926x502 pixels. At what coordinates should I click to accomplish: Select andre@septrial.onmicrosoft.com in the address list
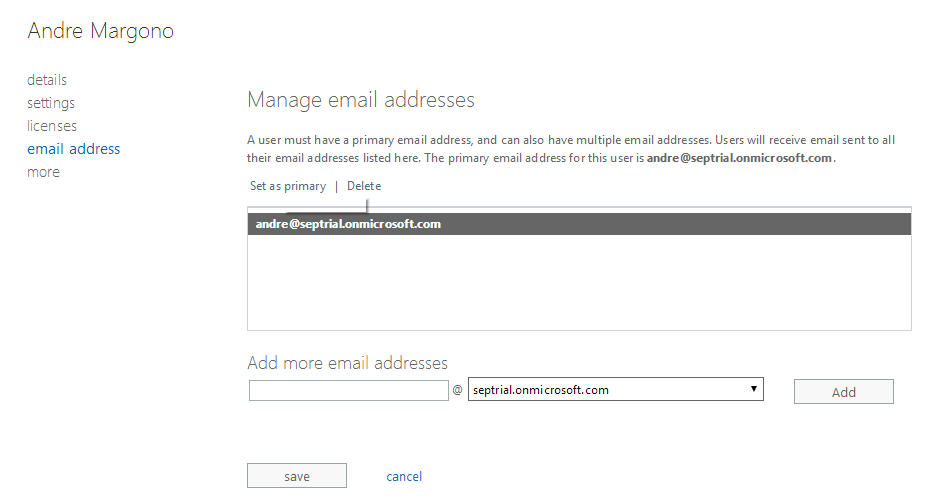348,224
